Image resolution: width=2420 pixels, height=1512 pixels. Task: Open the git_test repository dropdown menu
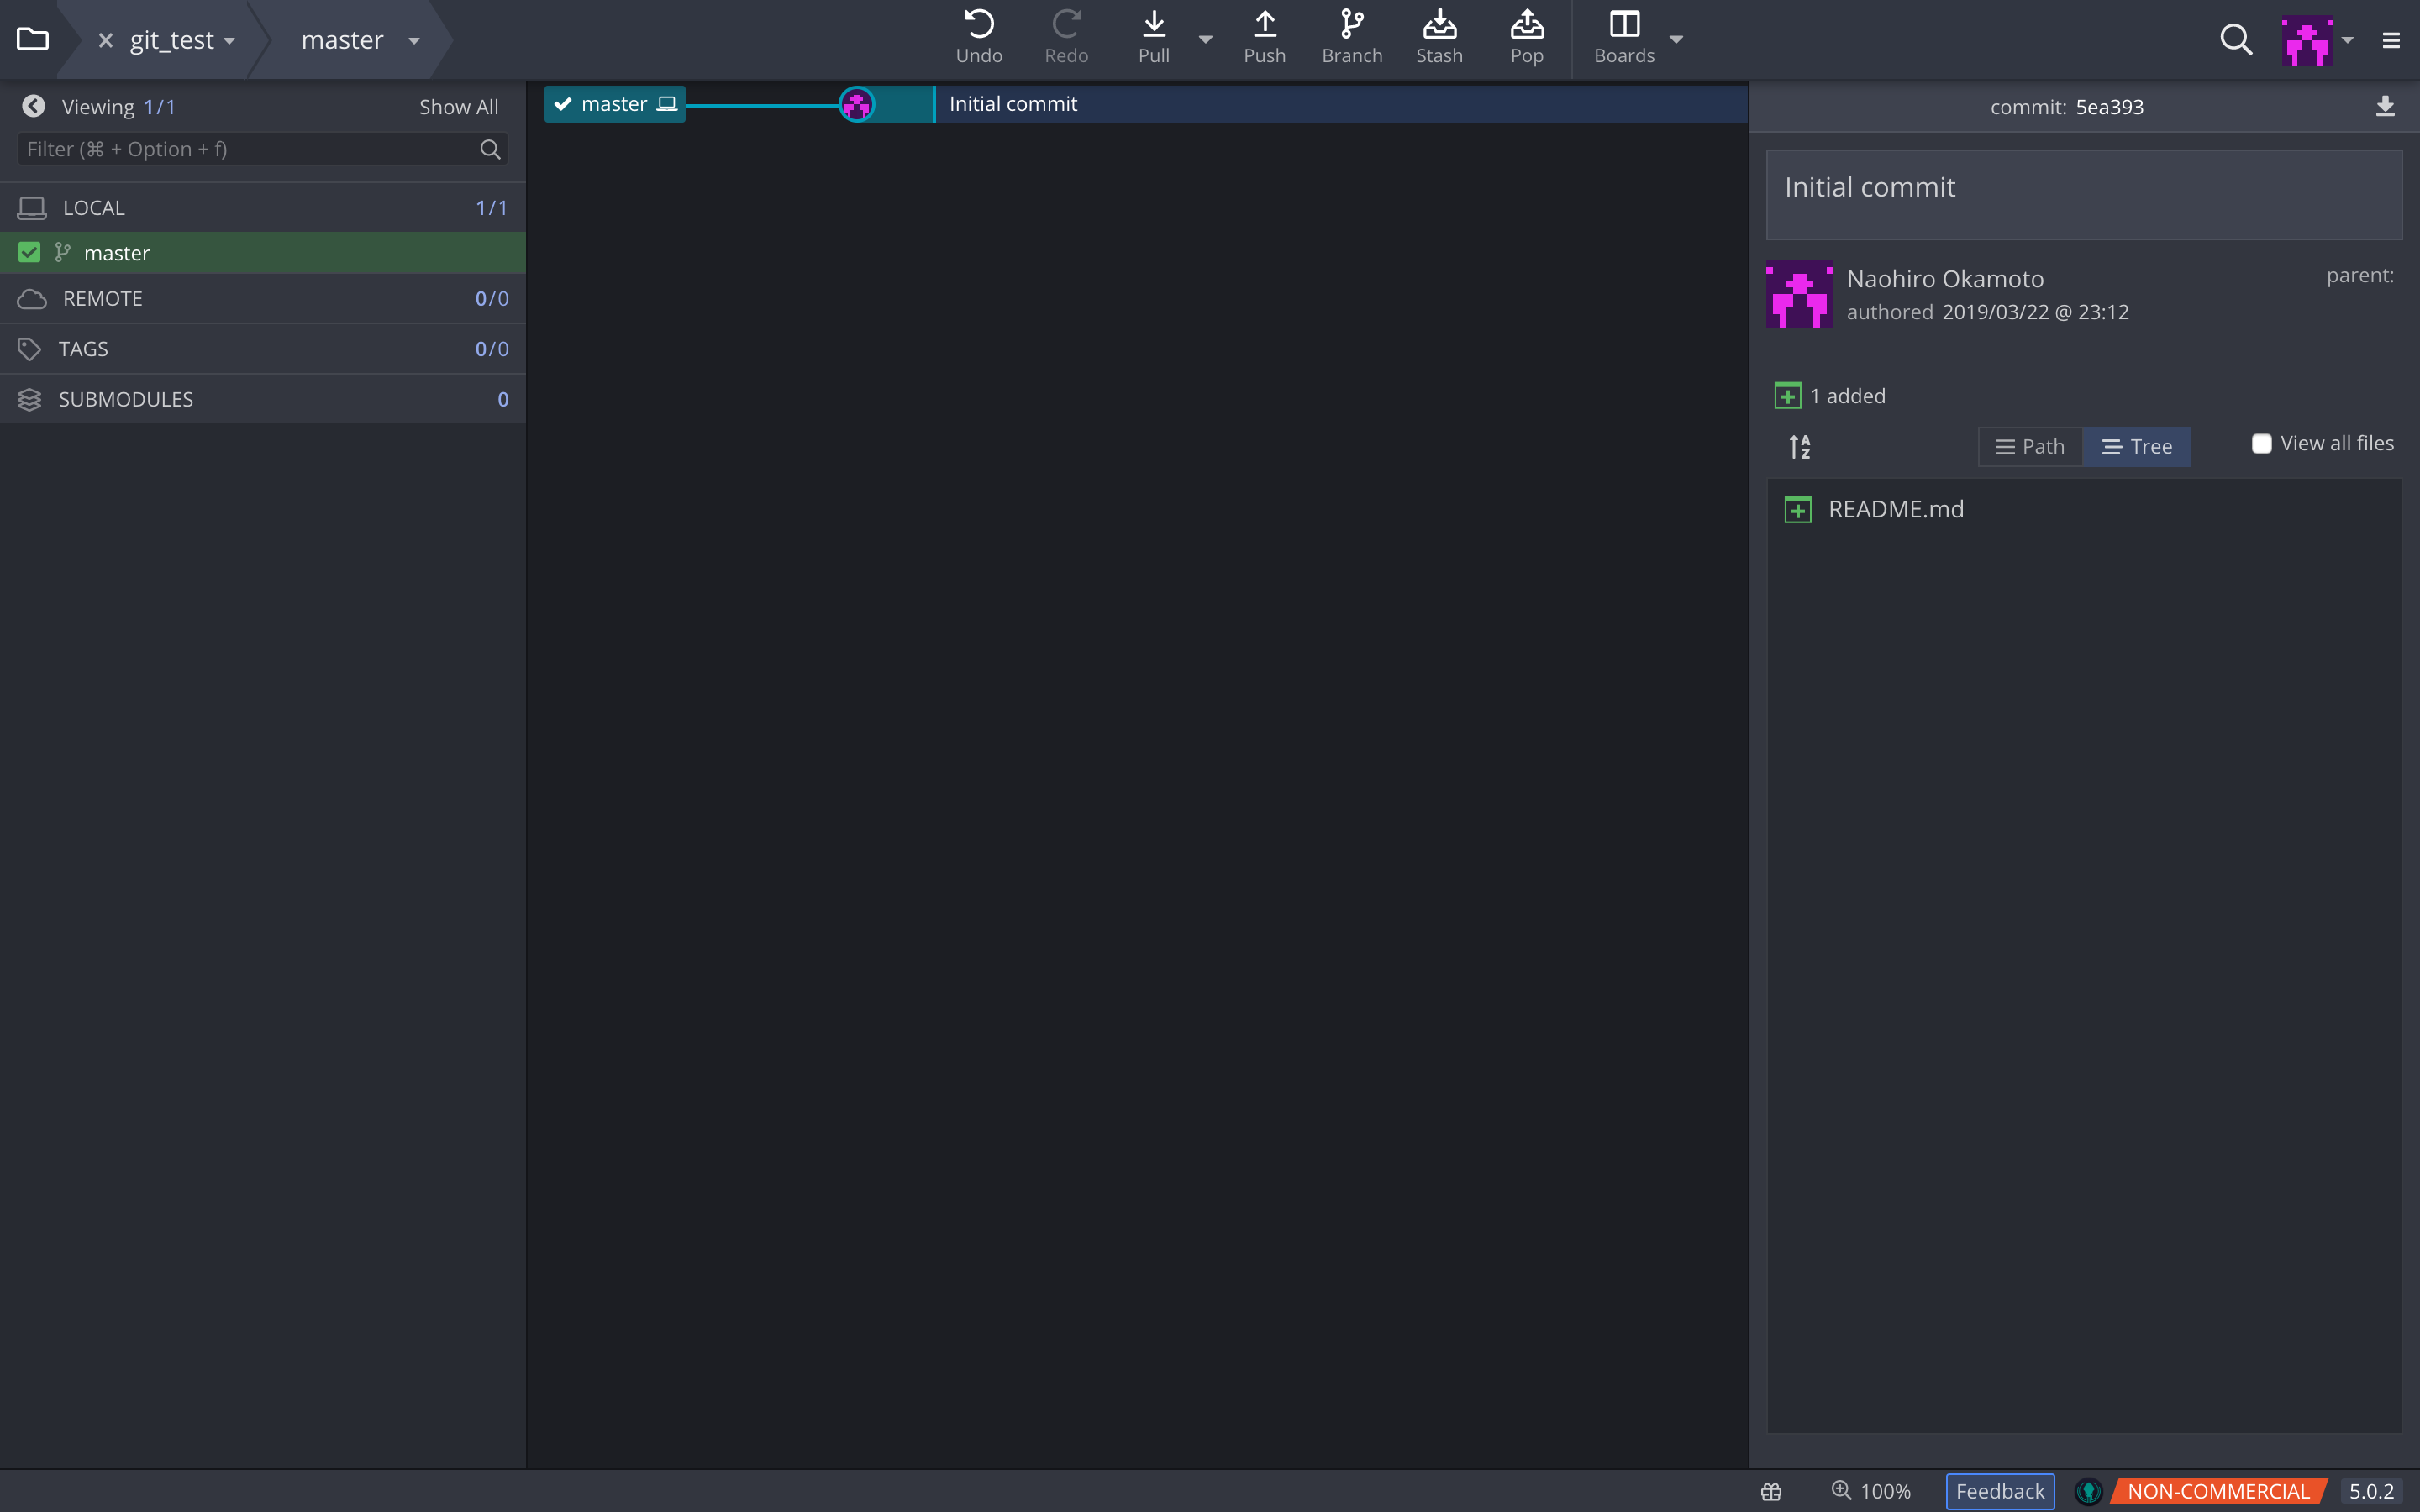tap(232, 40)
